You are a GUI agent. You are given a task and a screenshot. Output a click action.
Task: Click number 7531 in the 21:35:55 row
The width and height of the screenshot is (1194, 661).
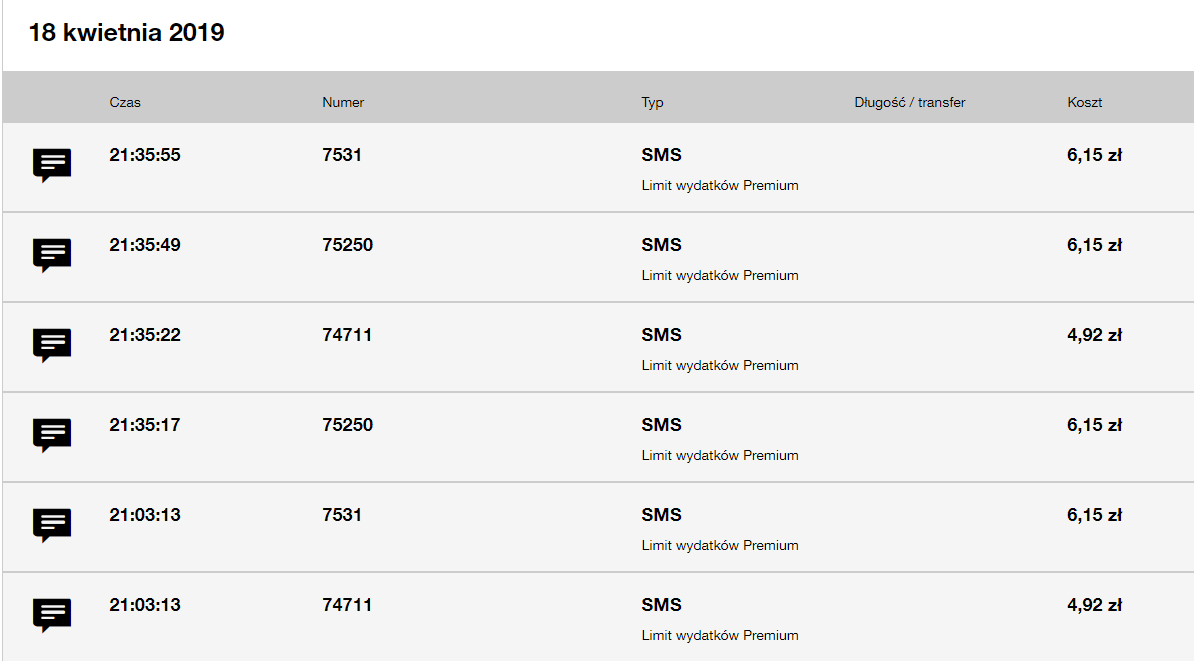[x=342, y=155]
